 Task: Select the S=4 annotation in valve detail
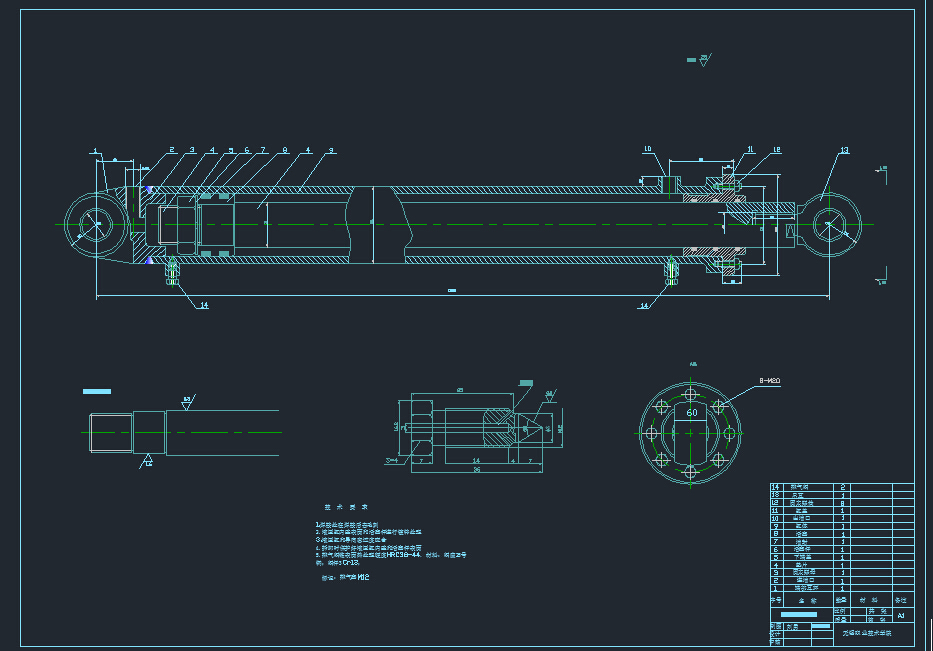tap(392, 460)
